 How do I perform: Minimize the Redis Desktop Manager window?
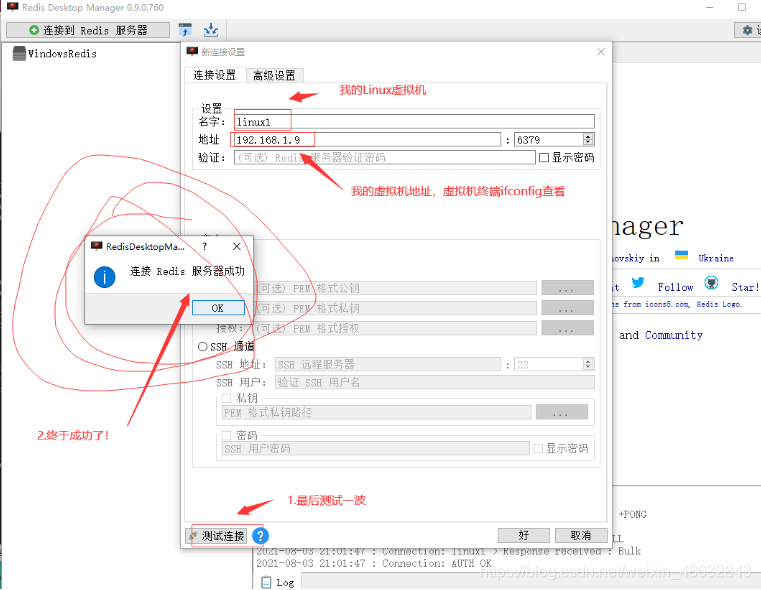pos(710,7)
